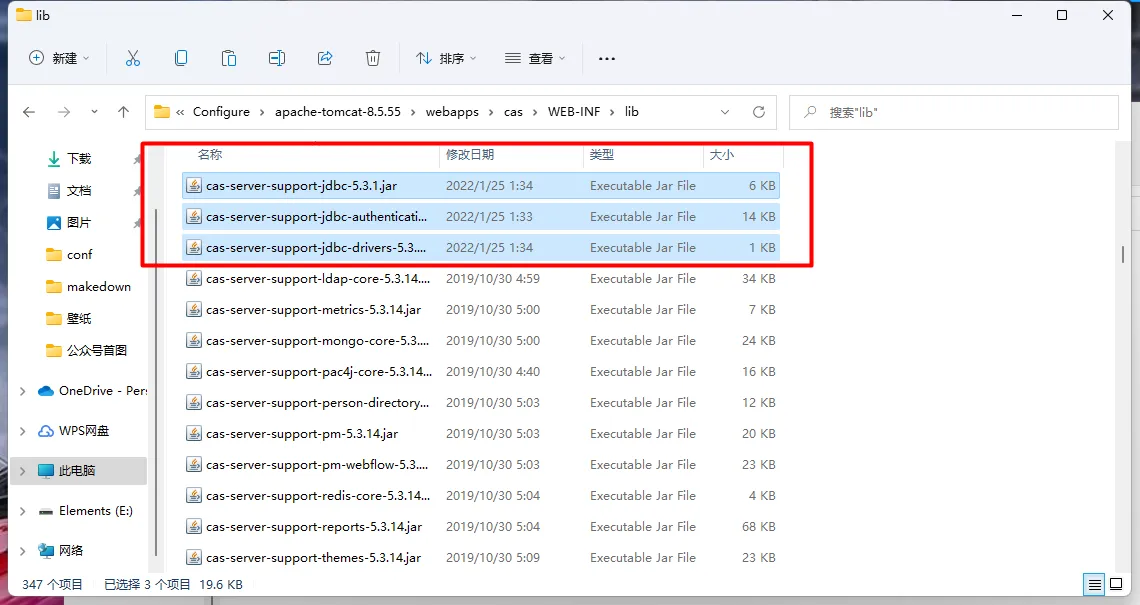Open the 查看 view dropdown

pyautogui.click(x=535, y=58)
